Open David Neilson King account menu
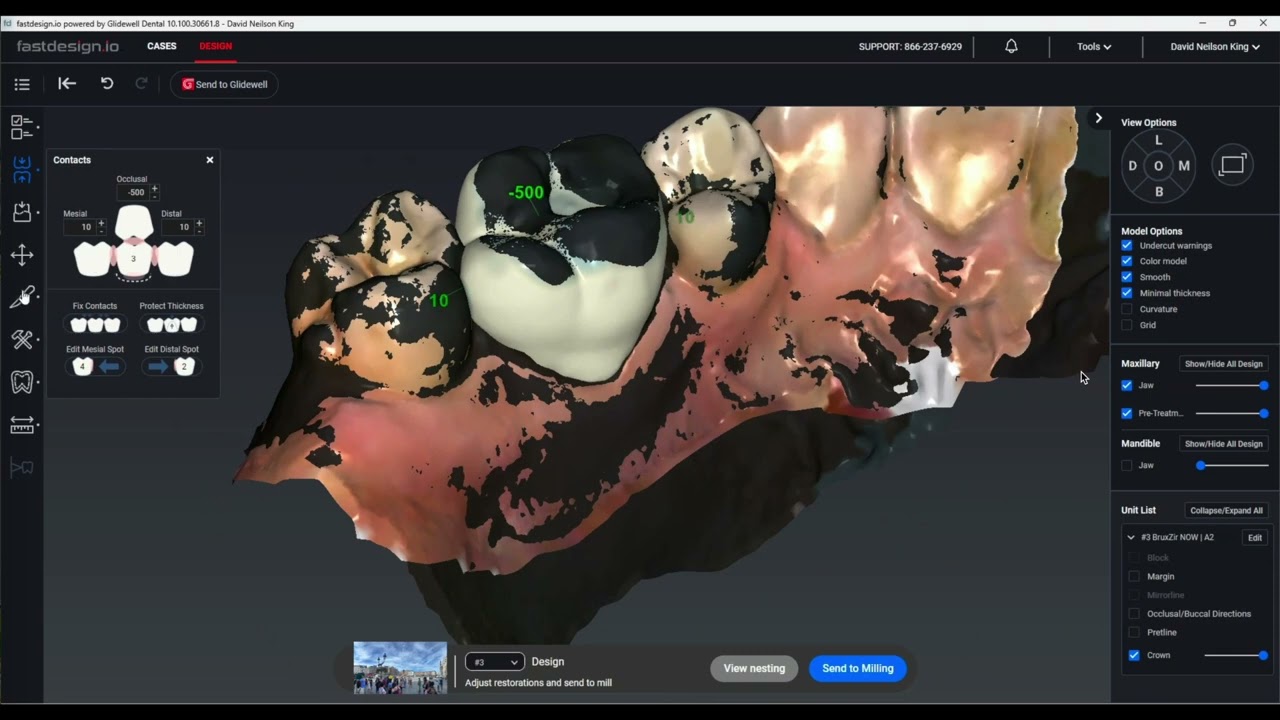Image resolution: width=1280 pixels, height=720 pixels. point(1215,46)
